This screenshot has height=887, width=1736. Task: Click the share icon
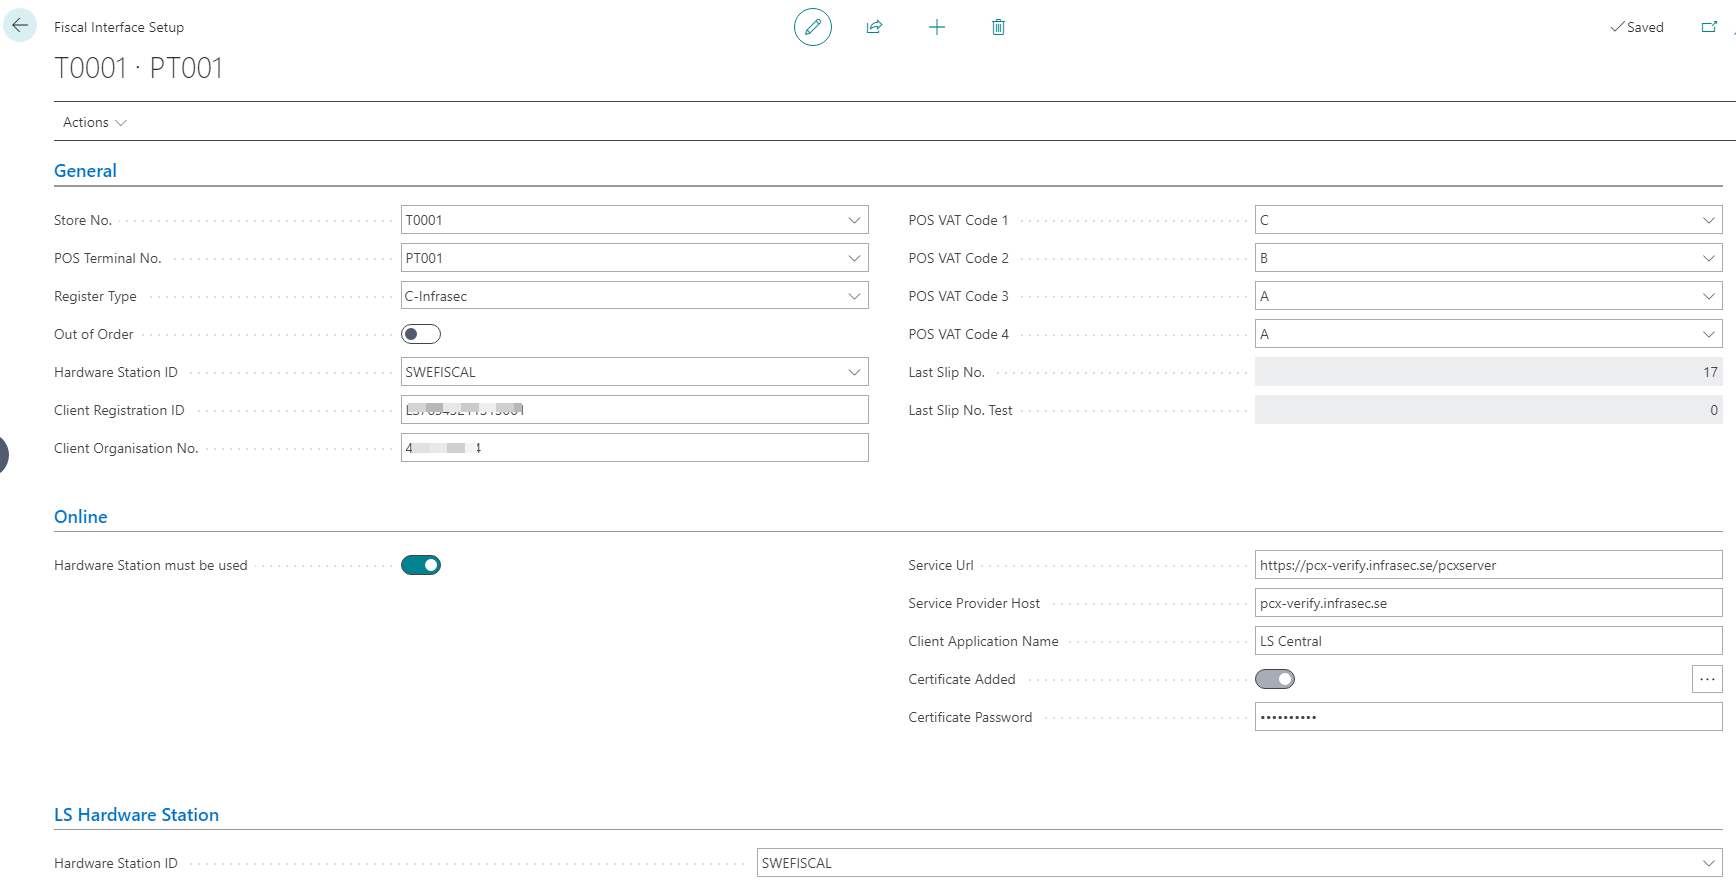click(x=874, y=27)
